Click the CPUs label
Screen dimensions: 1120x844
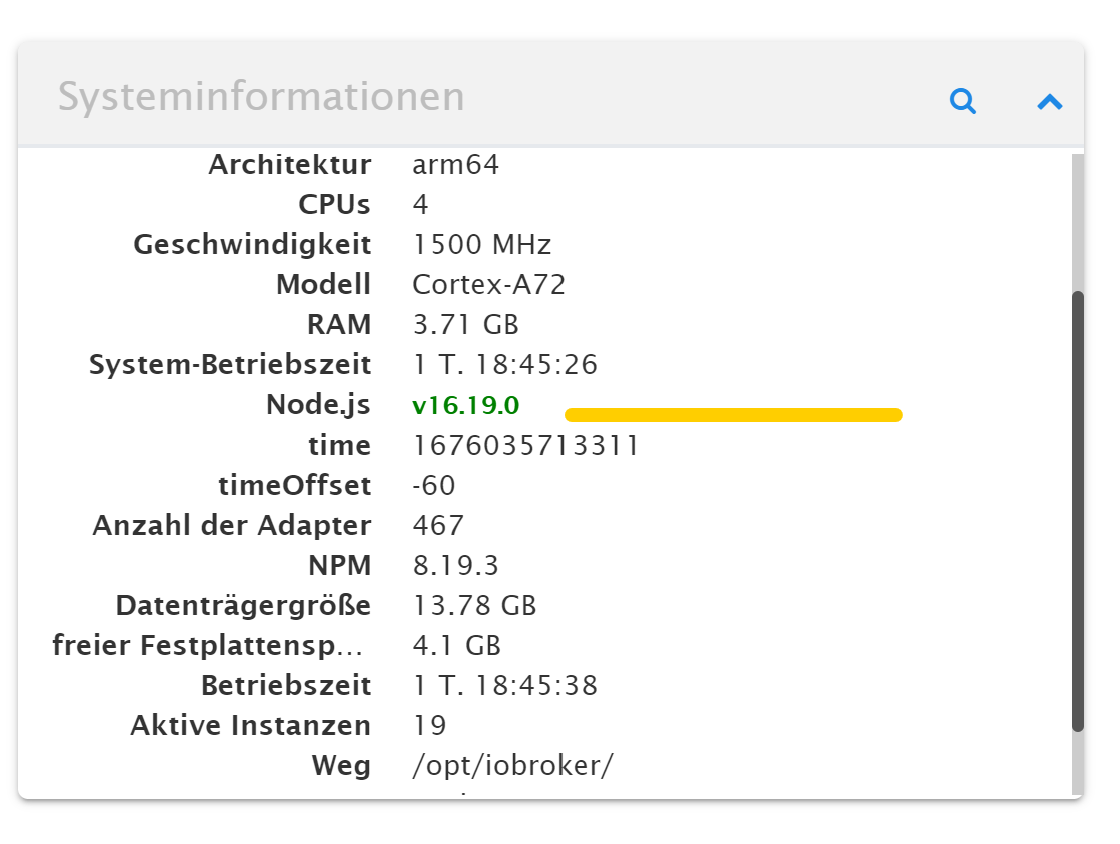pos(334,205)
